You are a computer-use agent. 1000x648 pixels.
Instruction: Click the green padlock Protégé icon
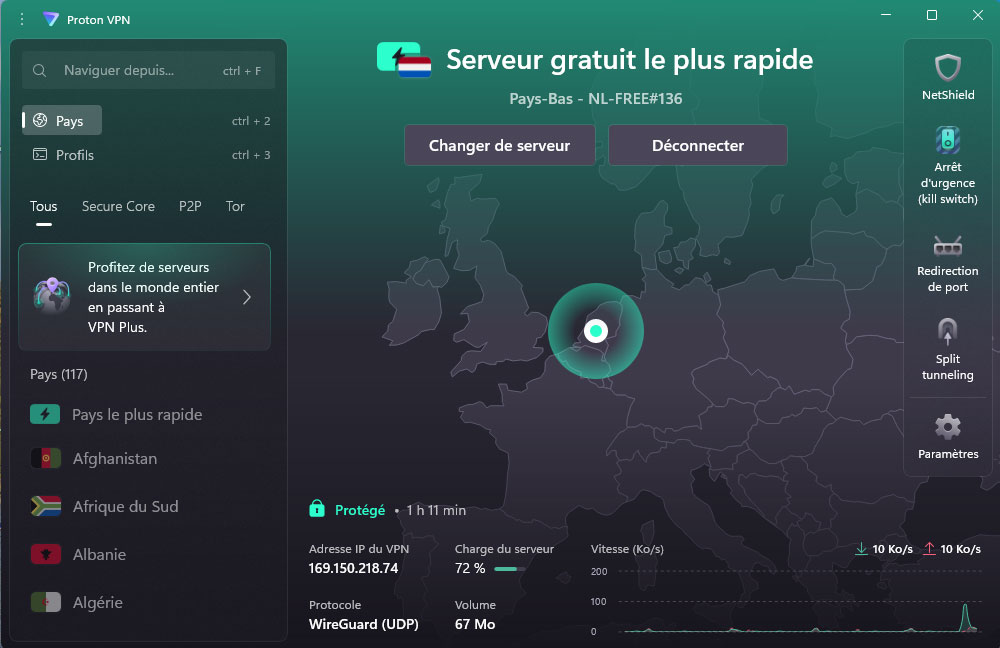[x=317, y=508]
